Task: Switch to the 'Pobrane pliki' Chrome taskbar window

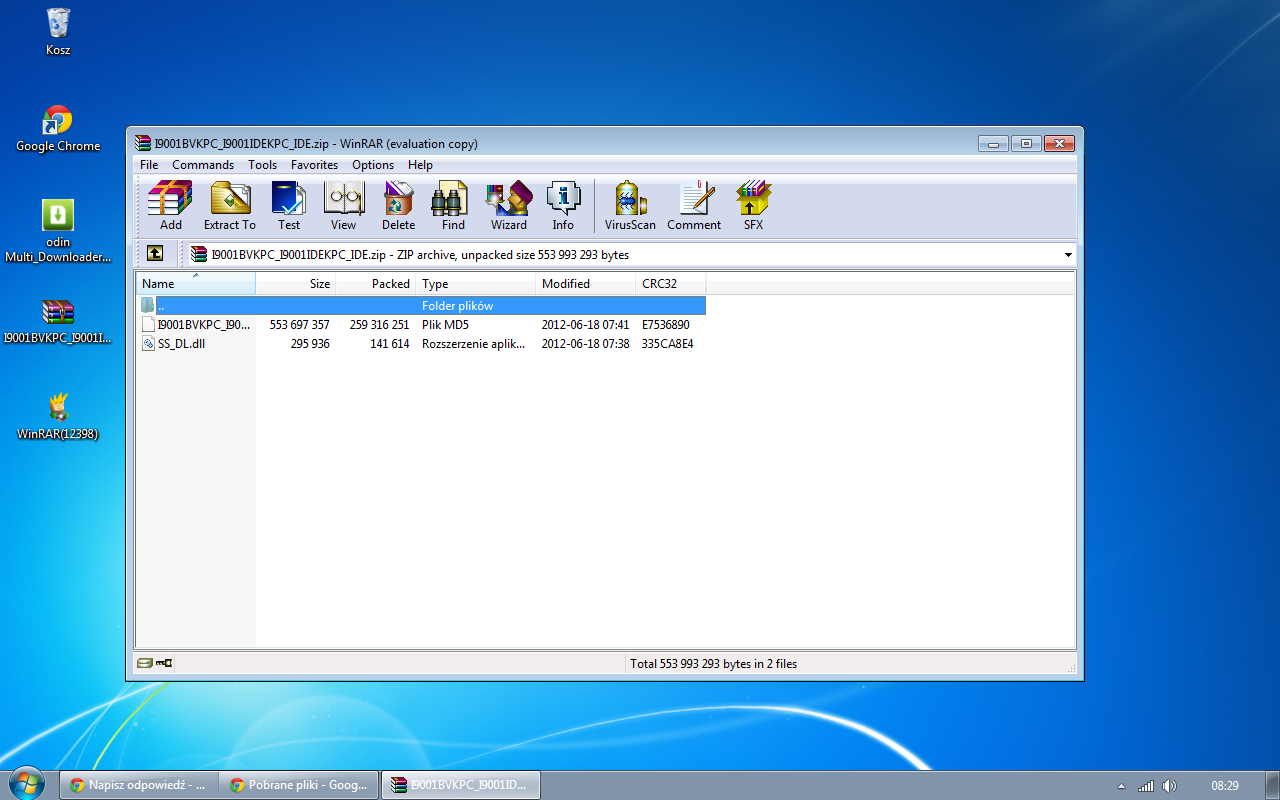Action: (300, 785)
